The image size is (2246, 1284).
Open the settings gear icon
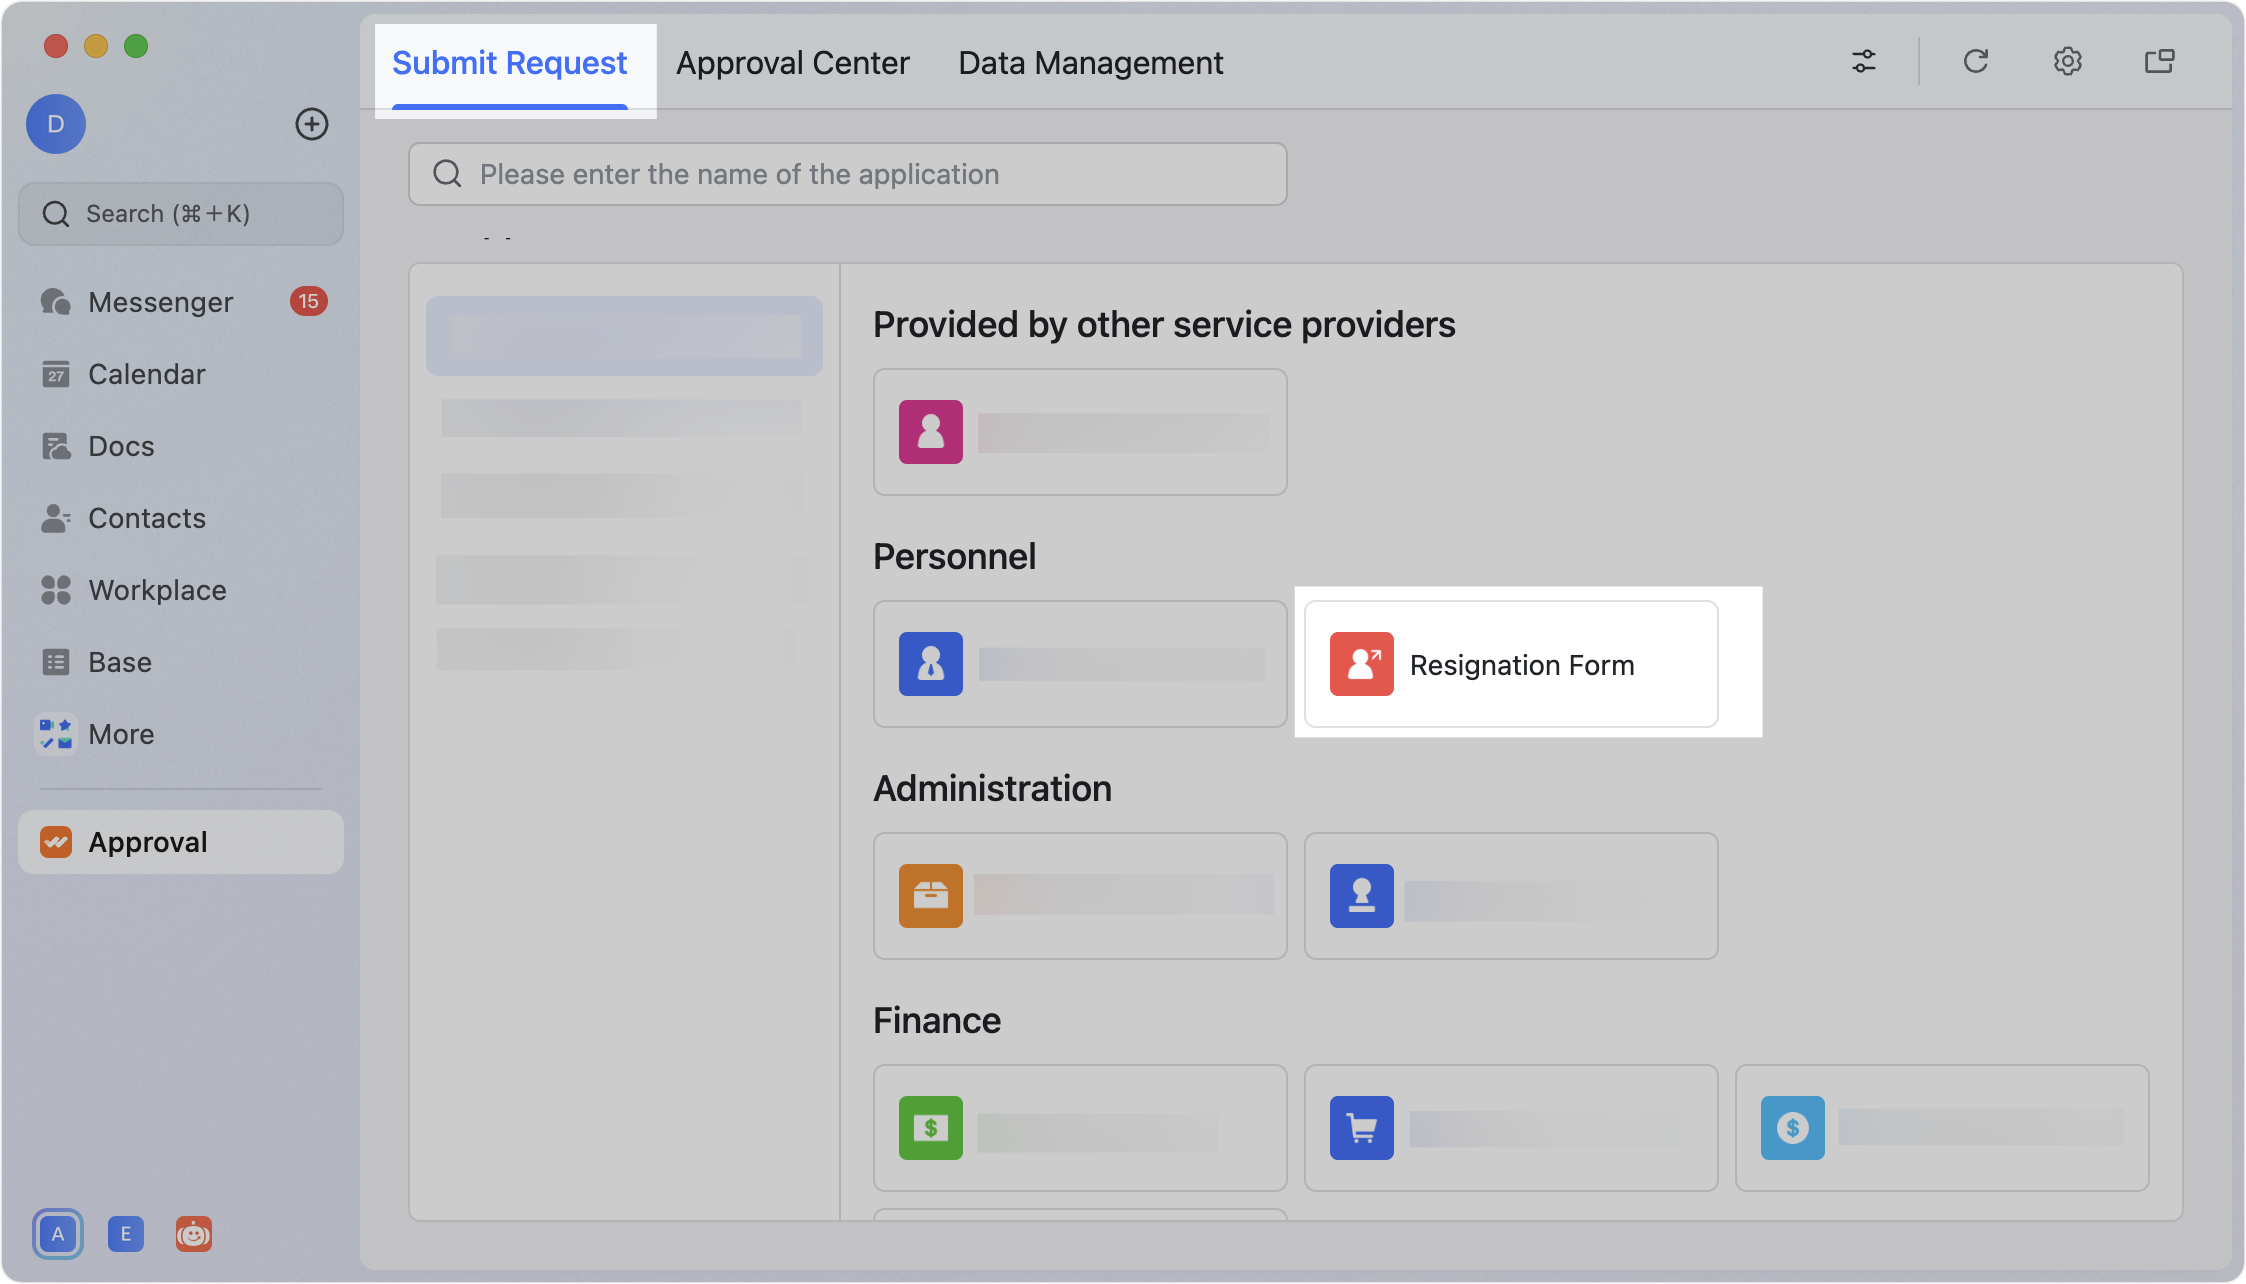tap(2067, 62)
